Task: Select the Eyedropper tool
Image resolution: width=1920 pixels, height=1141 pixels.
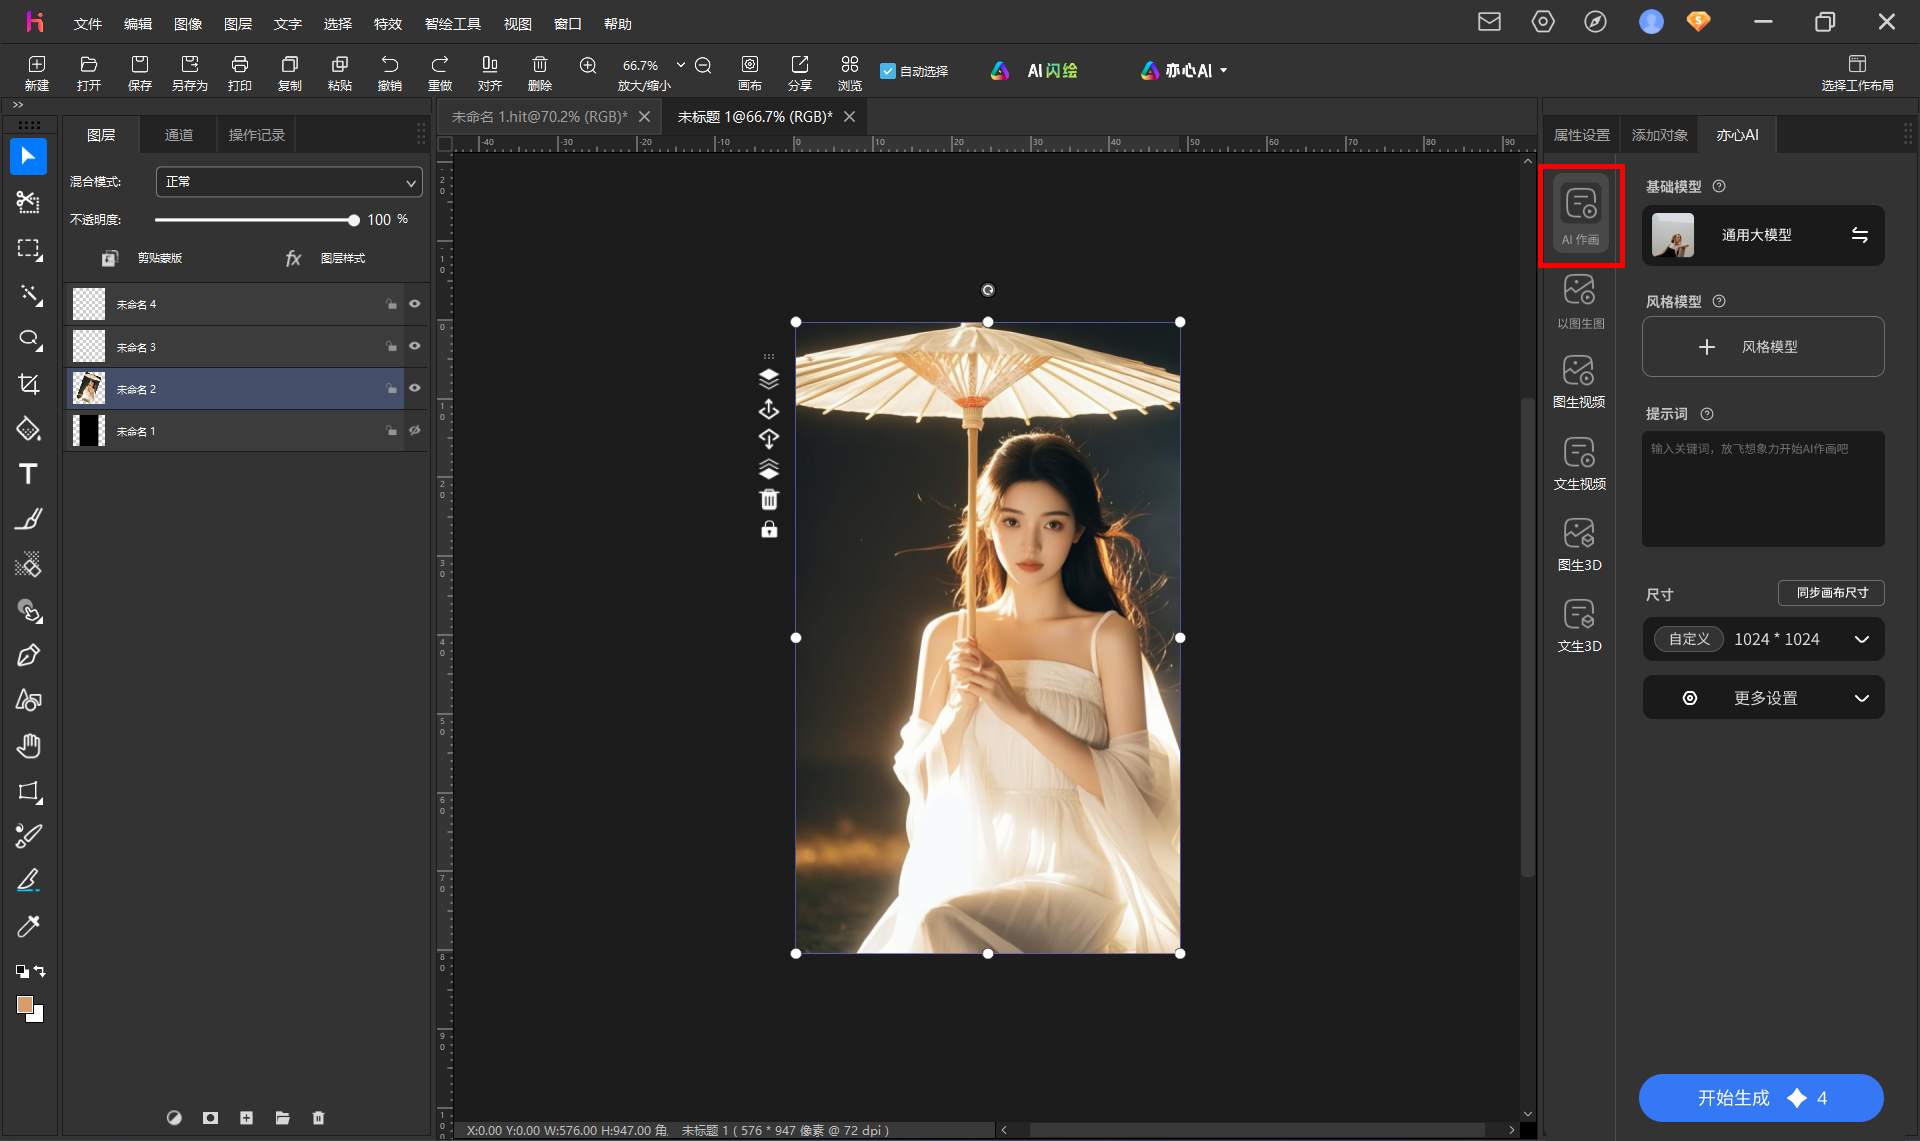Action: [x=28, y=927]
